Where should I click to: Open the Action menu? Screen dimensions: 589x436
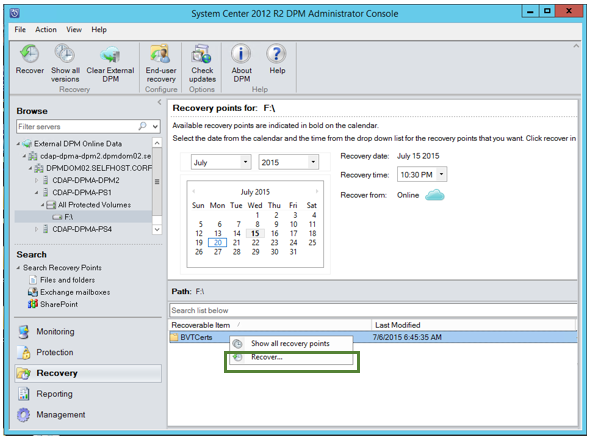45,29
